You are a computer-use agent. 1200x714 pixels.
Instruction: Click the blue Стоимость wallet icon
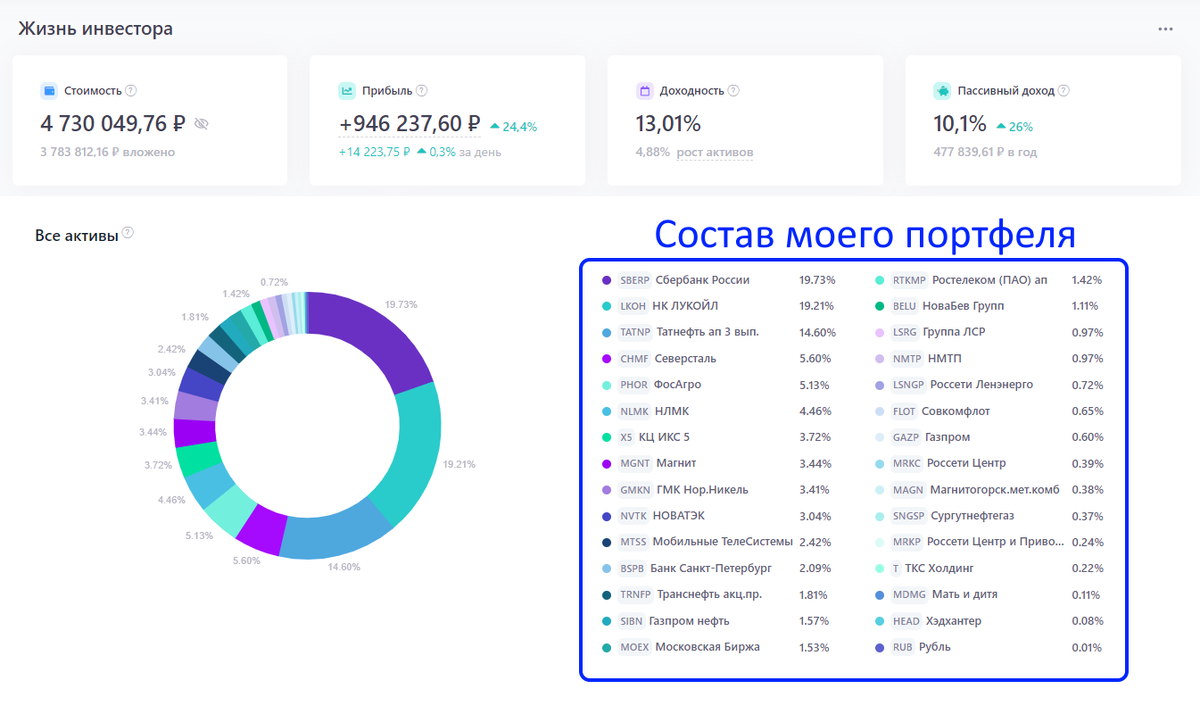(x=49, y=90)
